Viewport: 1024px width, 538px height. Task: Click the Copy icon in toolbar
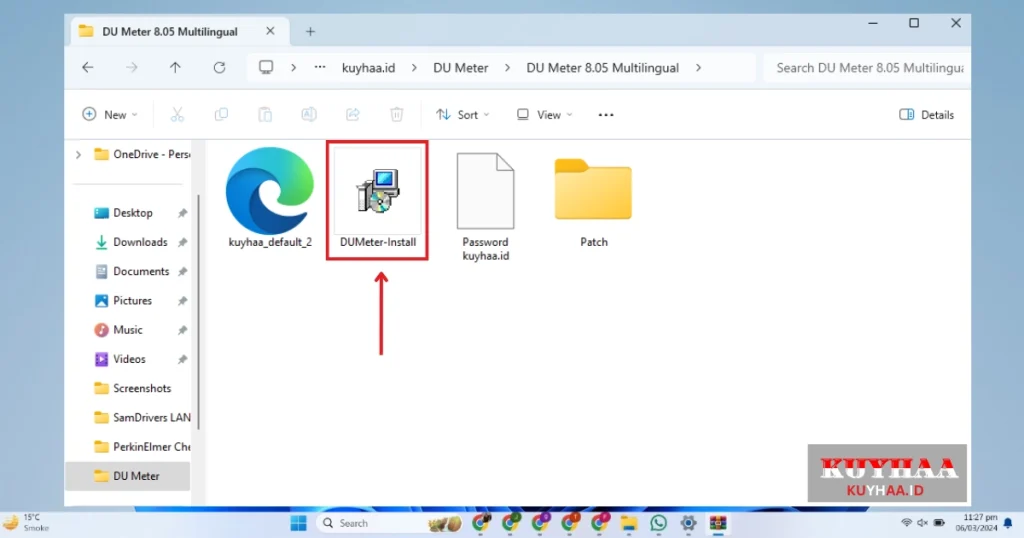coord(221,114)
